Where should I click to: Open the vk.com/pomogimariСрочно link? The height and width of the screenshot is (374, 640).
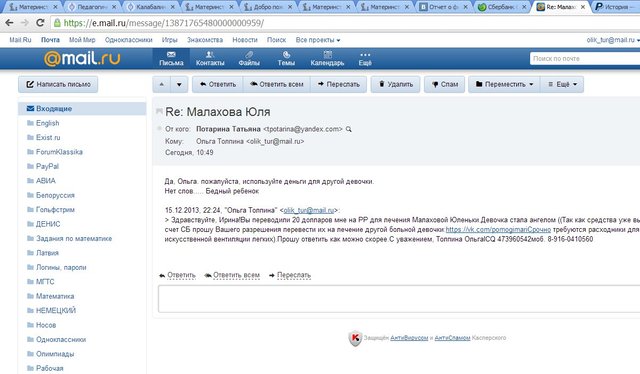click(498, 229)
